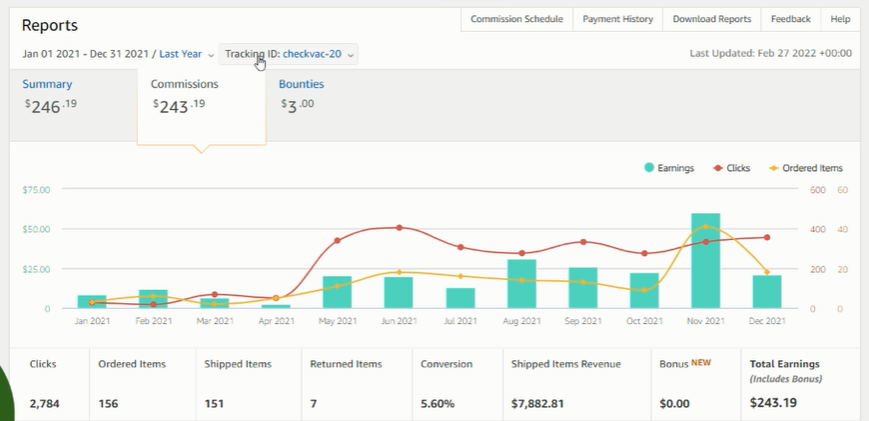This screenshot has height=421, width=869.
Task: Click the Reports page heading
Action: pyautogui.click(x=50, y=25)
